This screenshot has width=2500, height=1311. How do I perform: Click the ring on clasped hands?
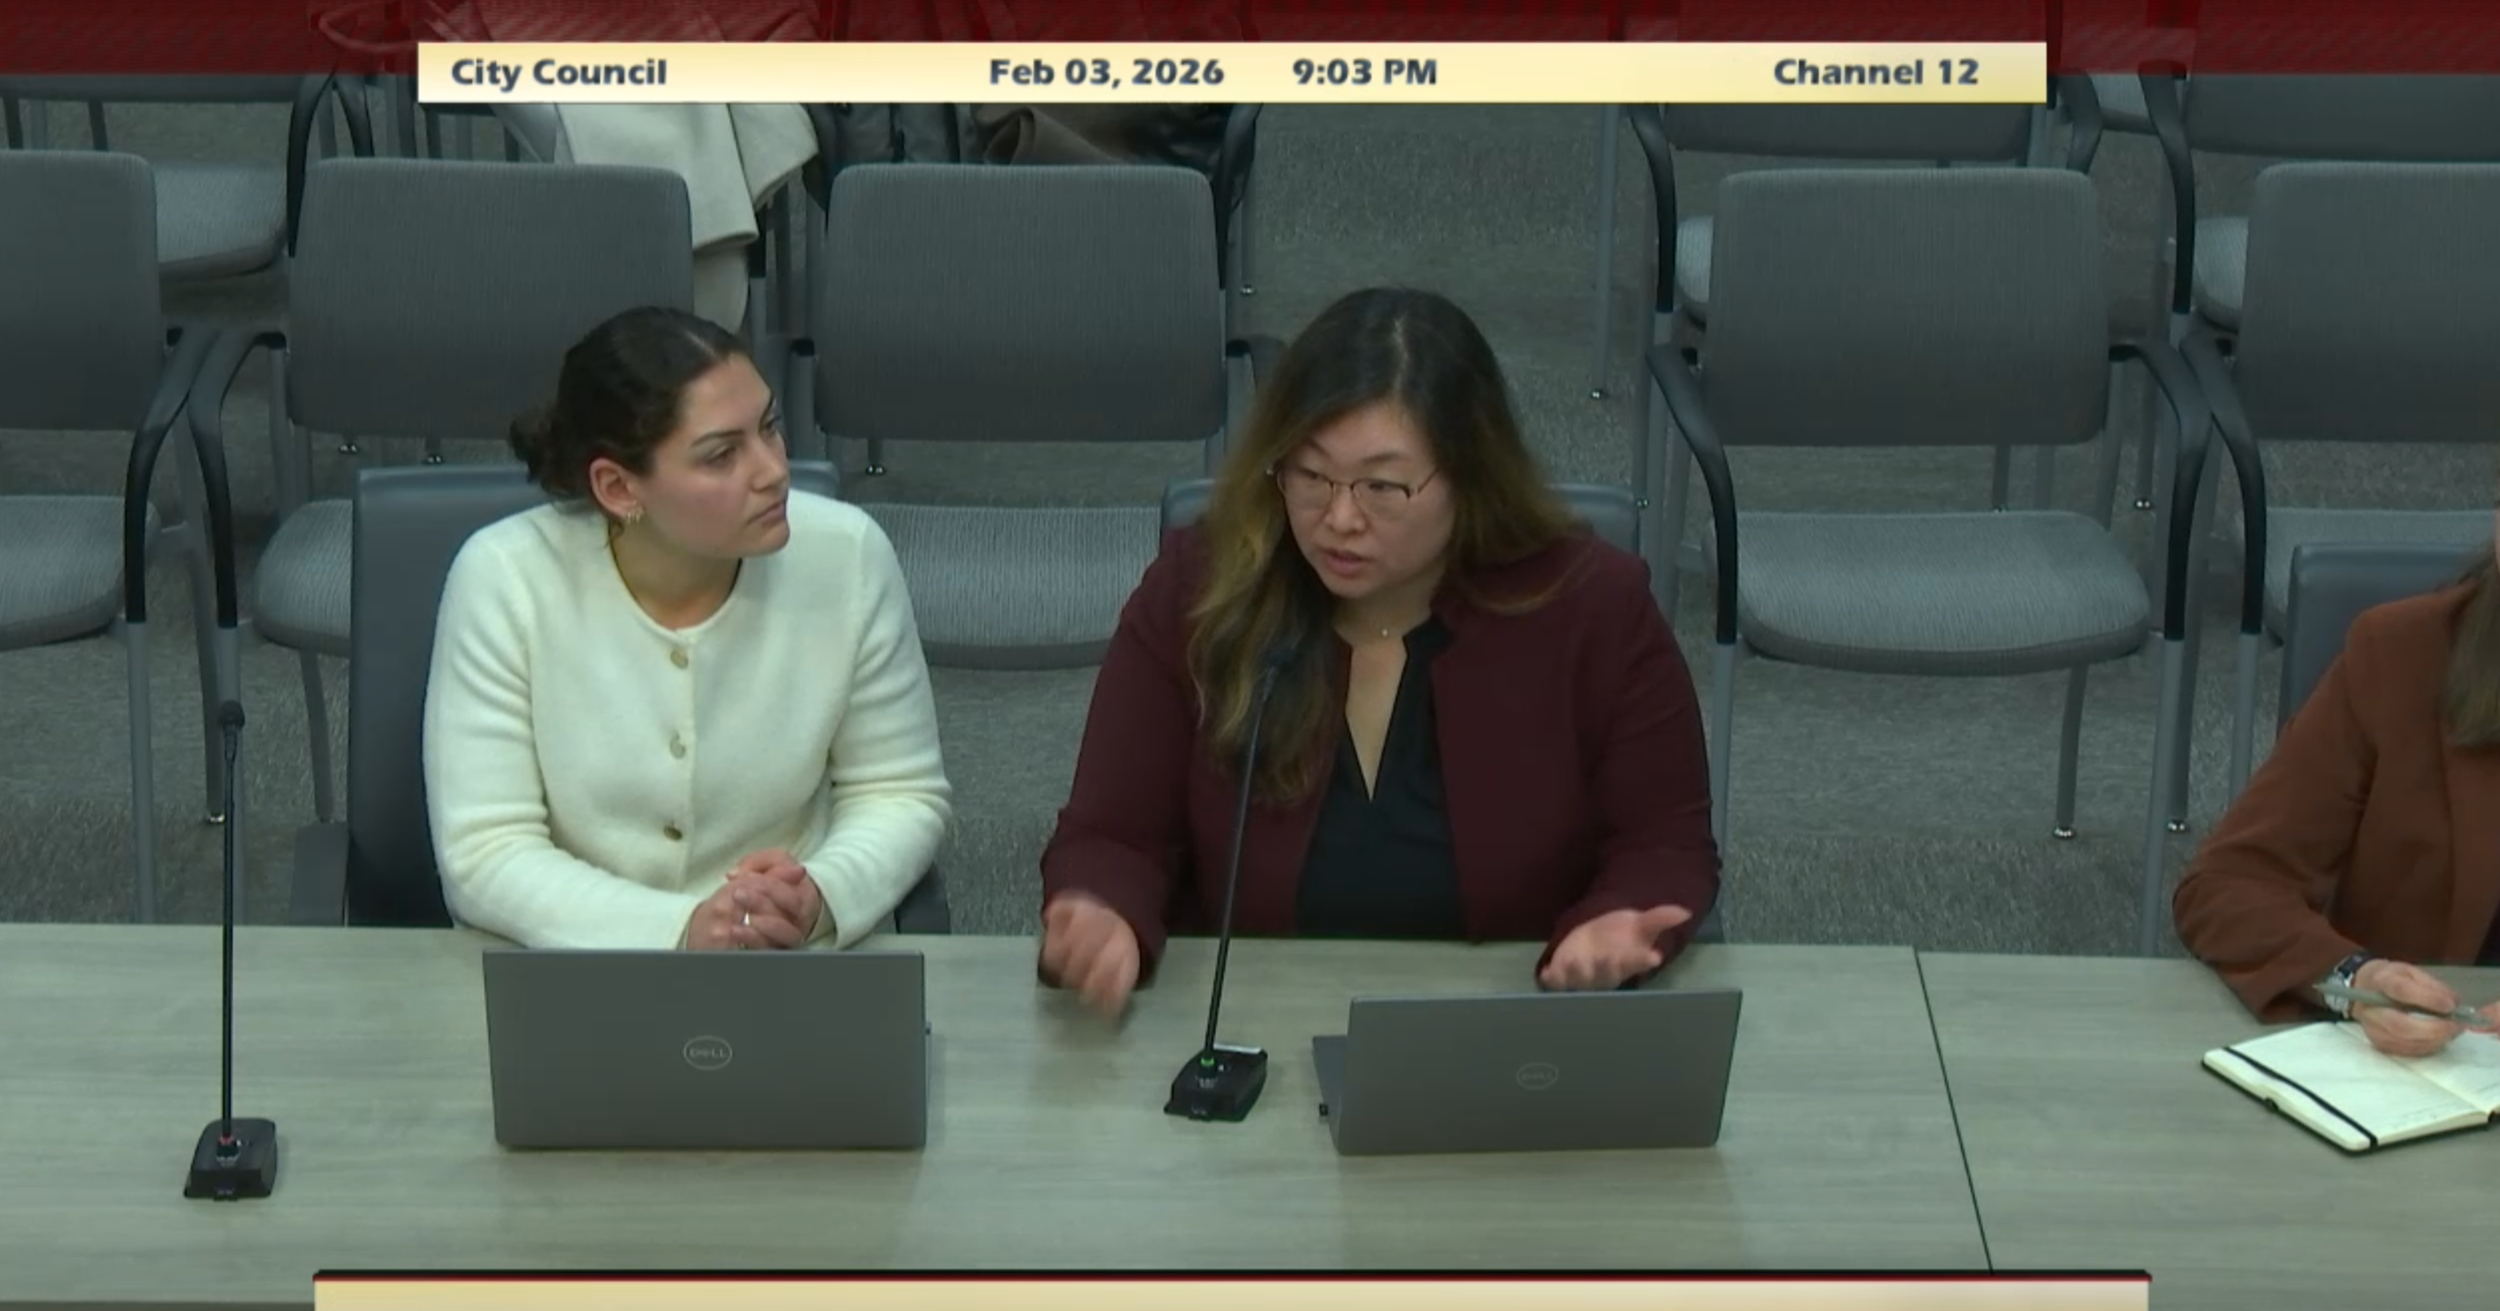747,918
